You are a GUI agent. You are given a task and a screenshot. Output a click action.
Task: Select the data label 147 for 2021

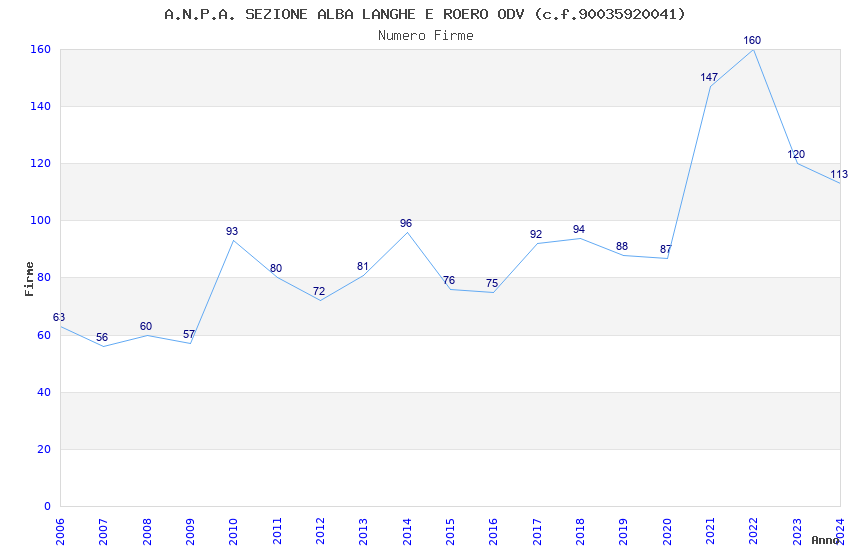709,77
